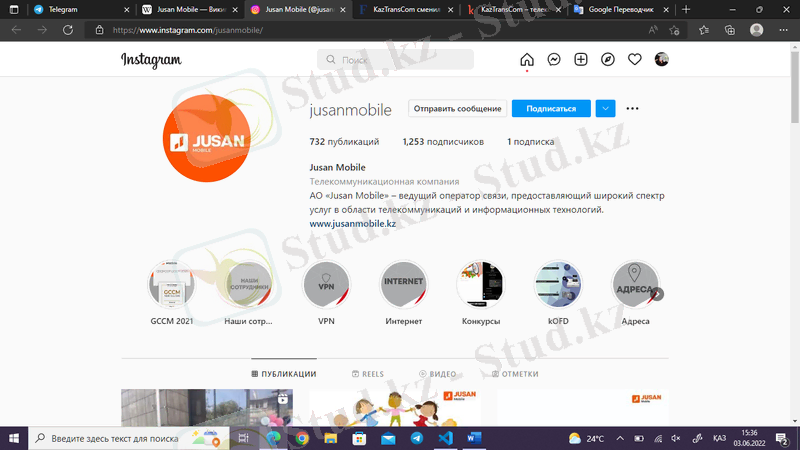
Task: Select the ПУБЛИКАЦИИ tab
Action: coord(284,374)
